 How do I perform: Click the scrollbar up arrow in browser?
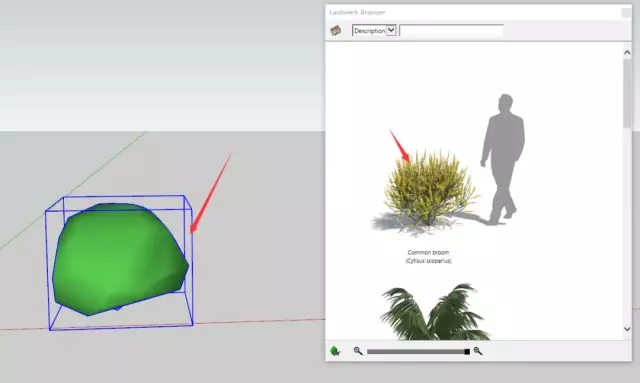tap(627, 53)
